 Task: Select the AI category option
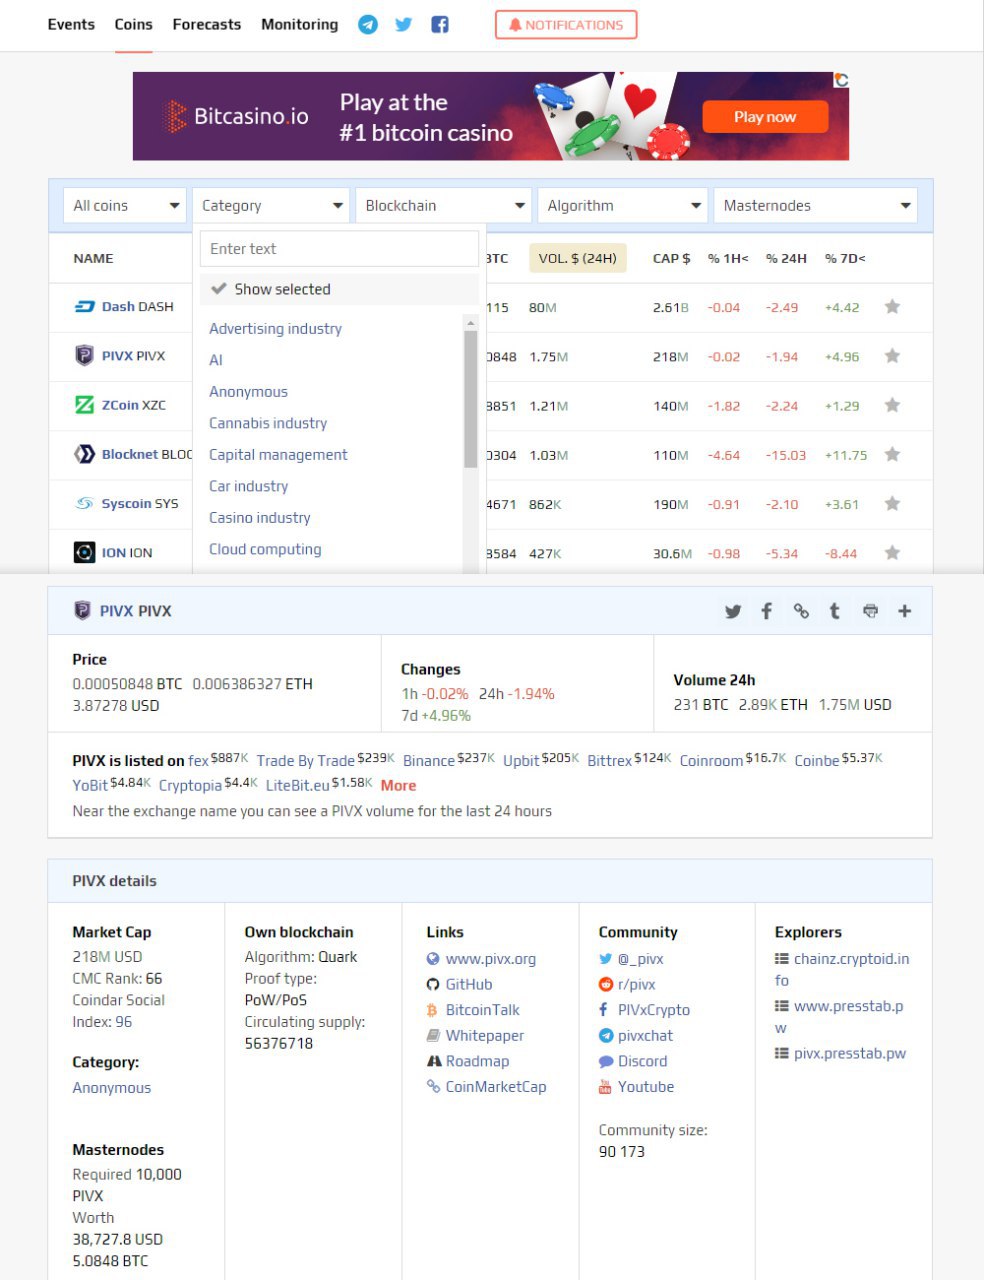pos(216,360)
